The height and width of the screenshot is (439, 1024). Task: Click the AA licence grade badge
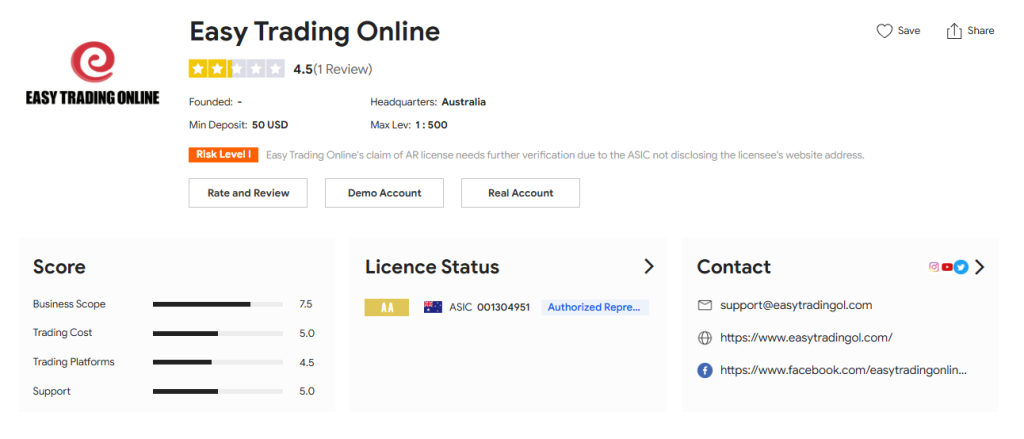[387, 307]
